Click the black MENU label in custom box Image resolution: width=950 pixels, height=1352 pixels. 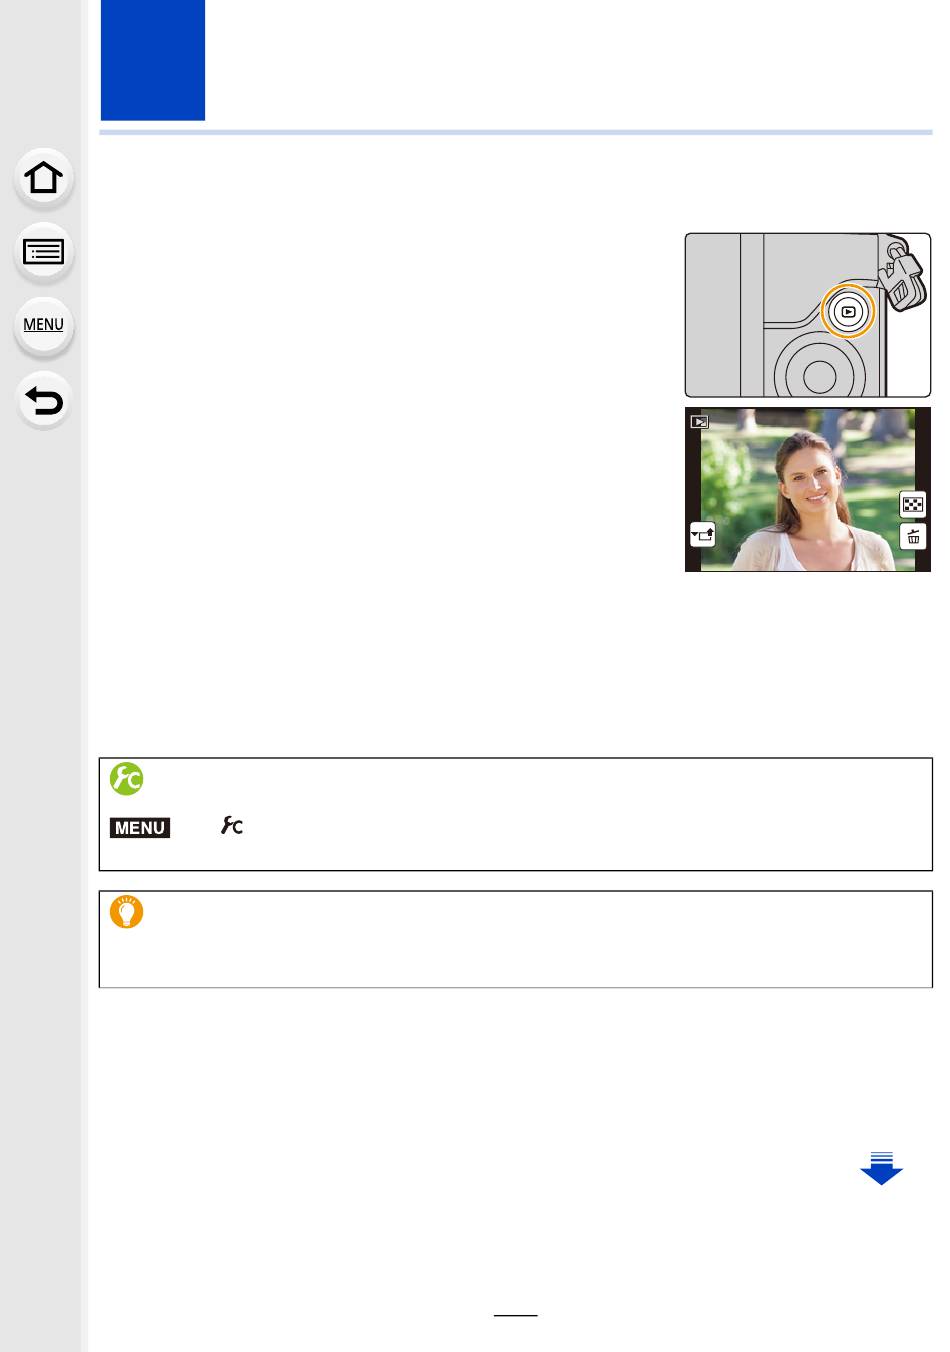point(140,827)
